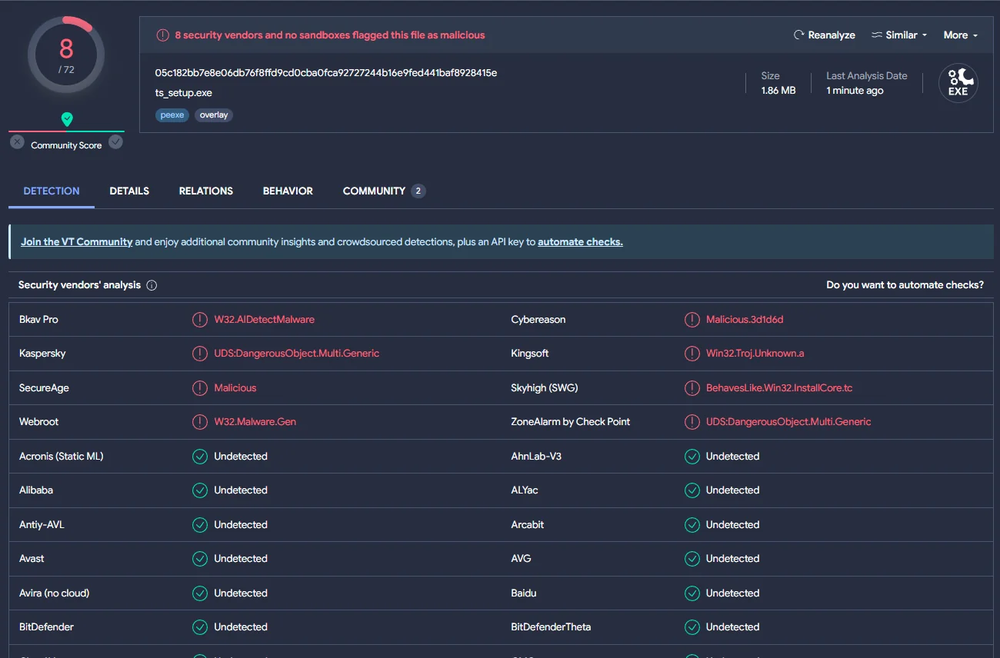Click the EXE file type icon
1000x658 pixels.
coord(957,83)
